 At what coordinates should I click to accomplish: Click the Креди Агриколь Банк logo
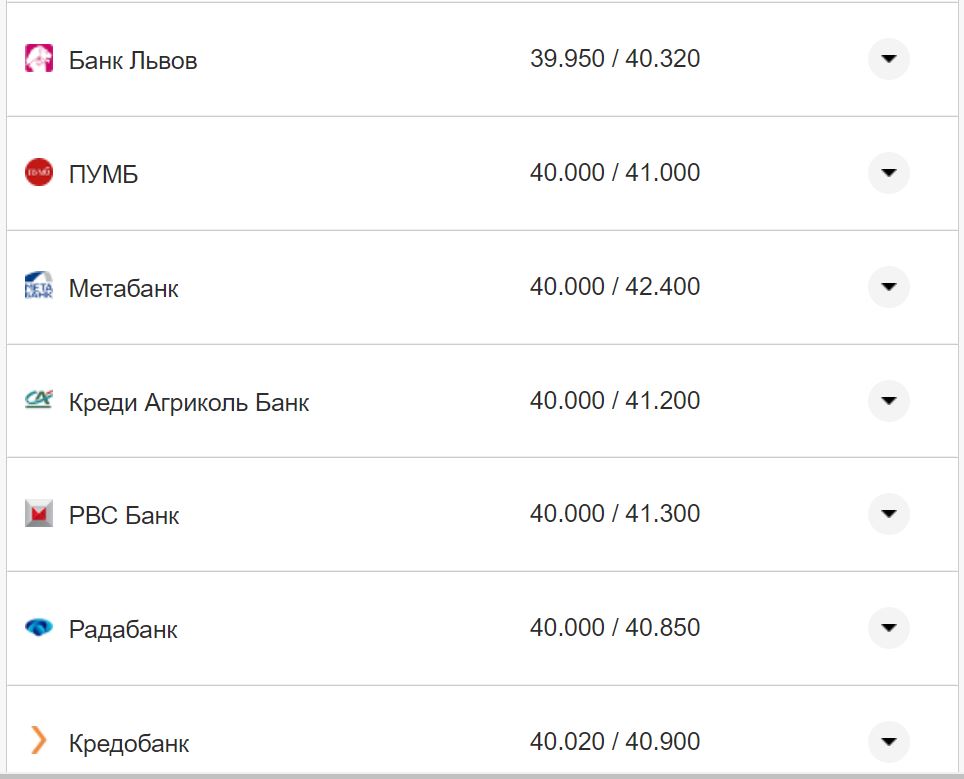(38, 401)
